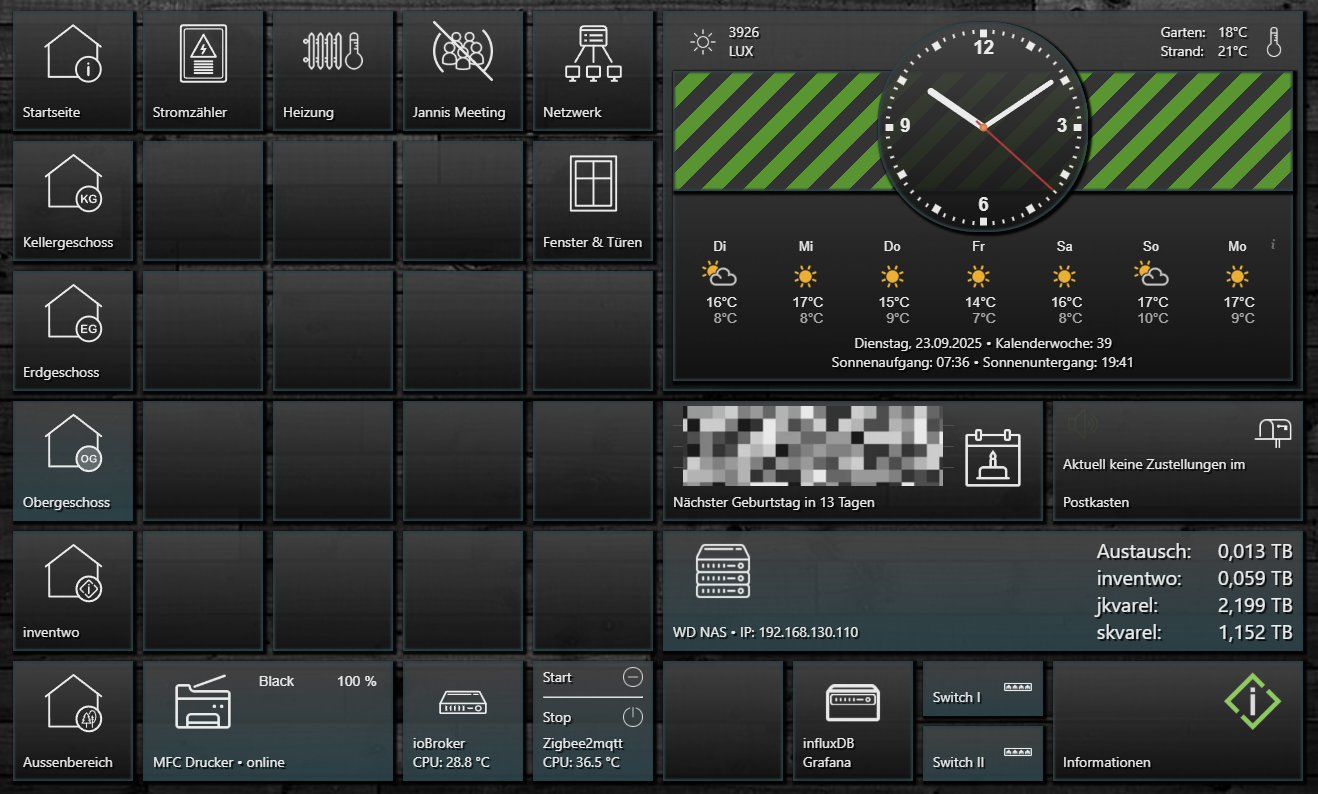Click the MFC Drucker printer icon

[201, 702]
